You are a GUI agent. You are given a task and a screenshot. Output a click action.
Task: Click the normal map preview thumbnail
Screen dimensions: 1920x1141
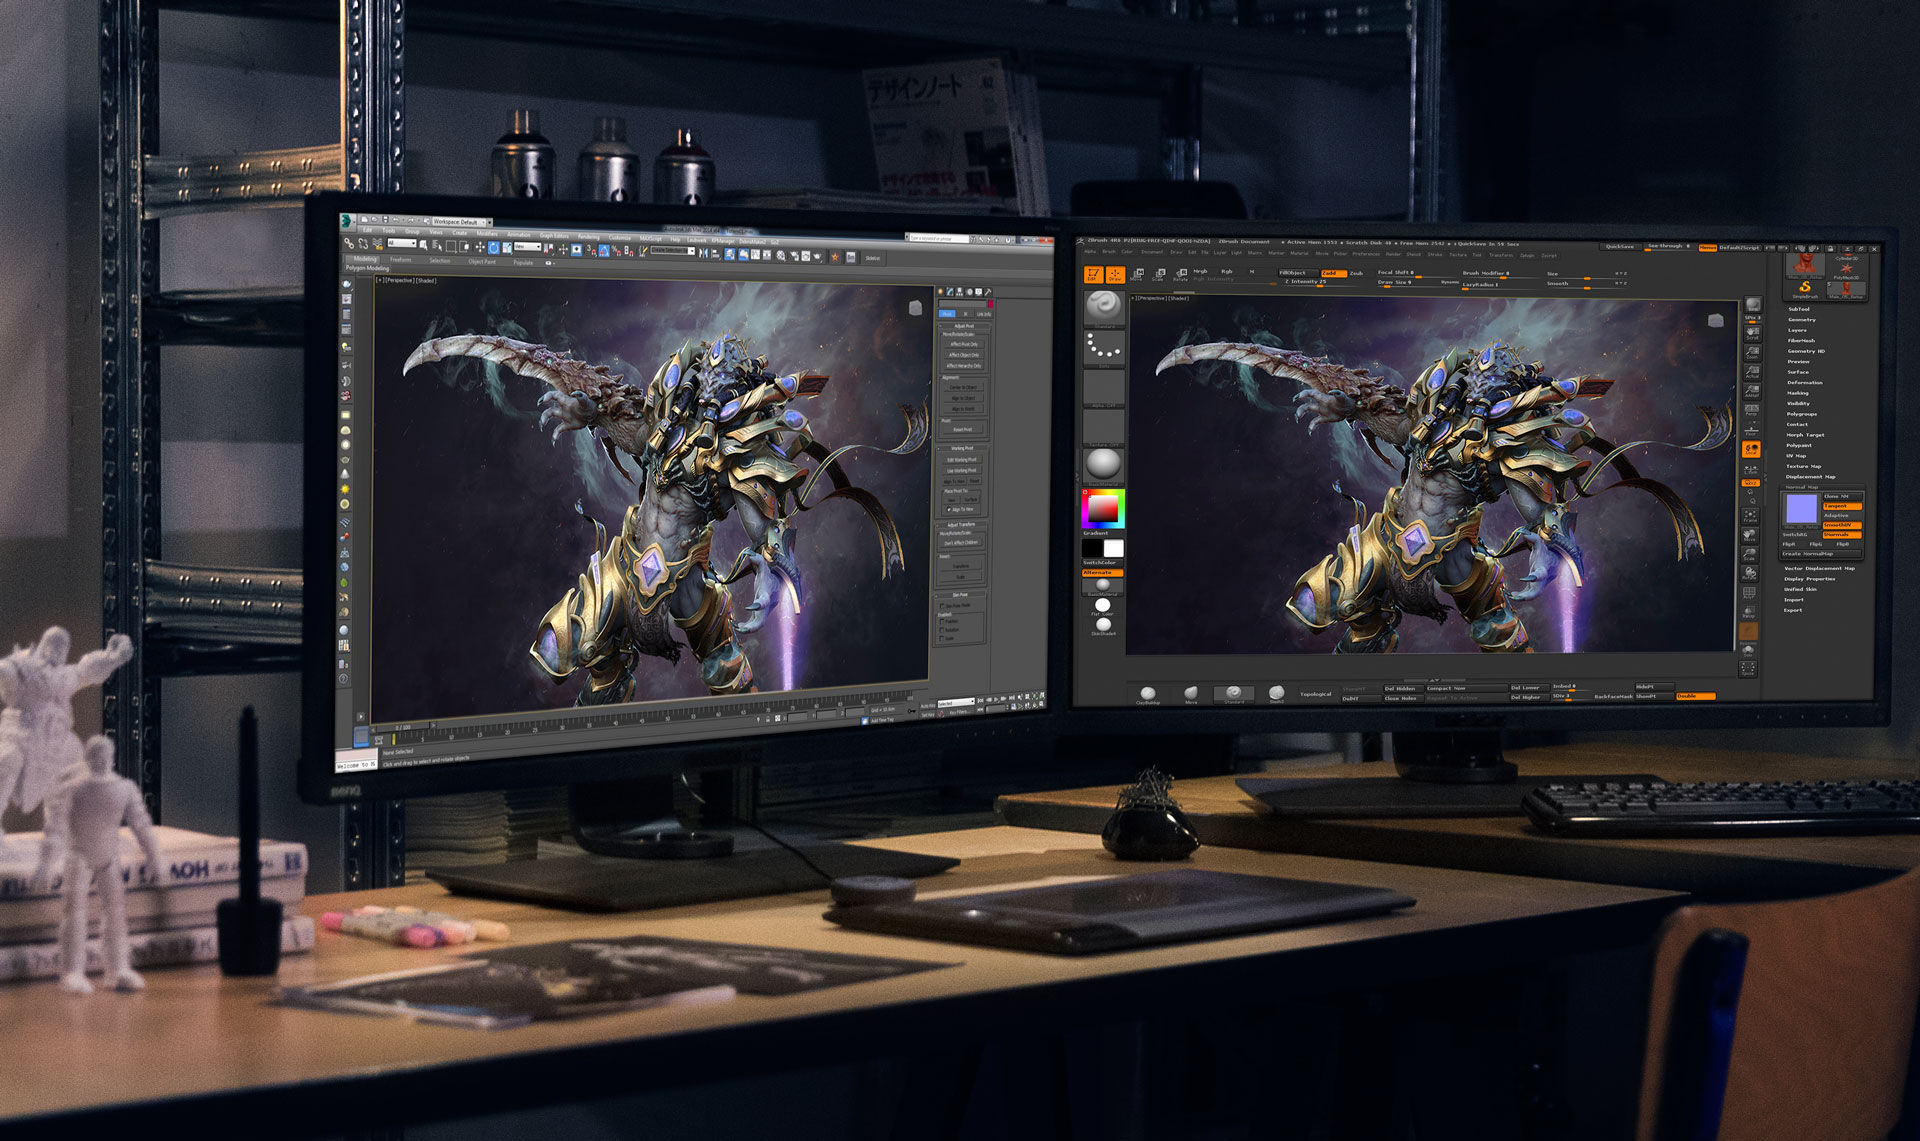[1801, 509]
